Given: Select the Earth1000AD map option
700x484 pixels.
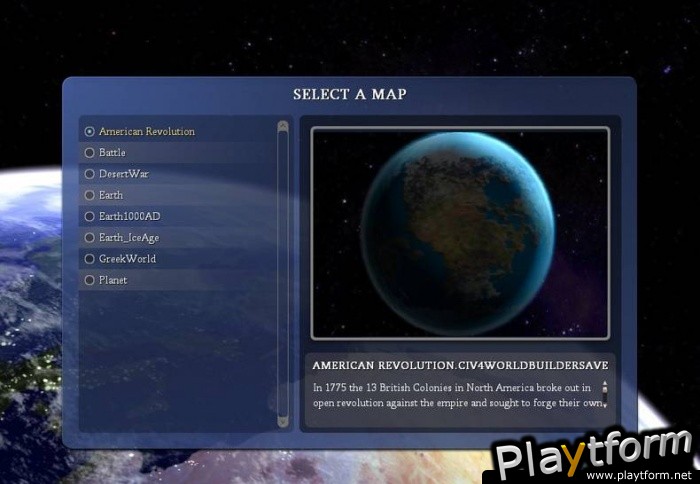Looking at the screenshot, I should 89,217.
